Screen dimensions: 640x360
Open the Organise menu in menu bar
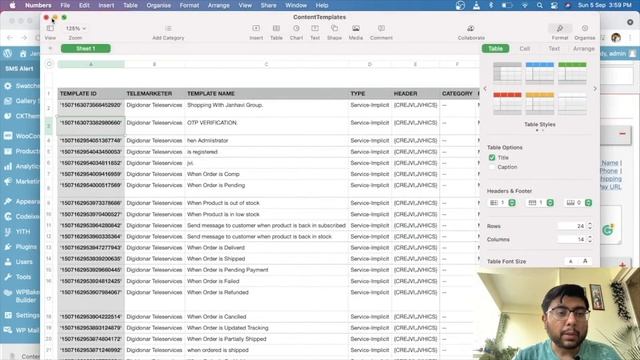pyautogui.click(x=158, y=5)
